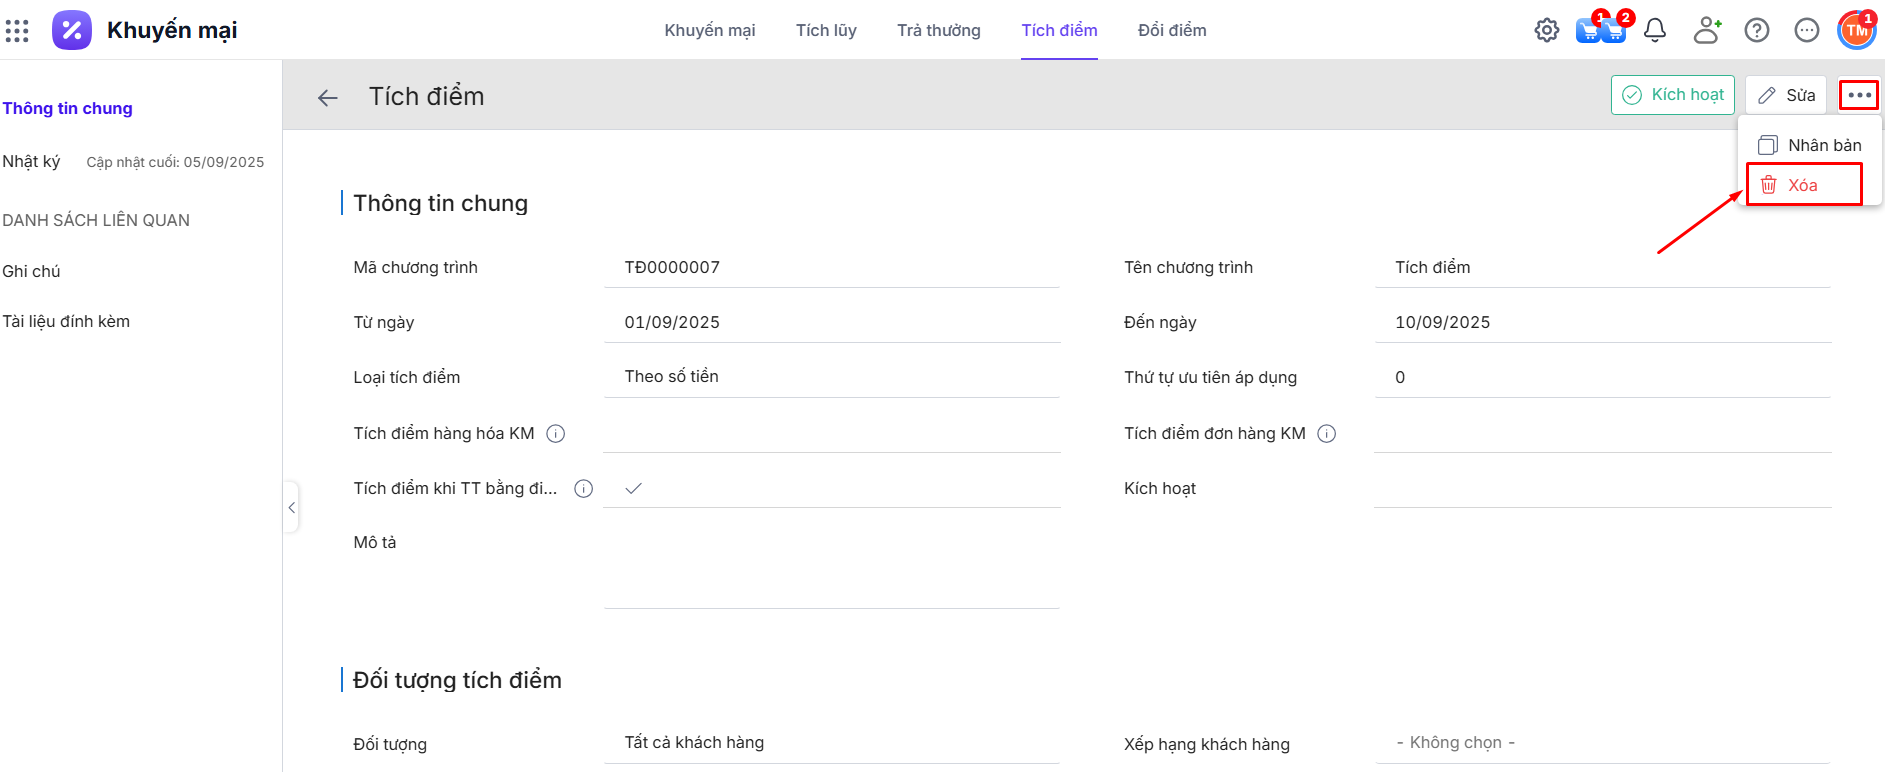This screenshot has height=772, width=1885.
Task: Click info icon beside Tích điểm đơn hàng KM
Action: 1327,433
